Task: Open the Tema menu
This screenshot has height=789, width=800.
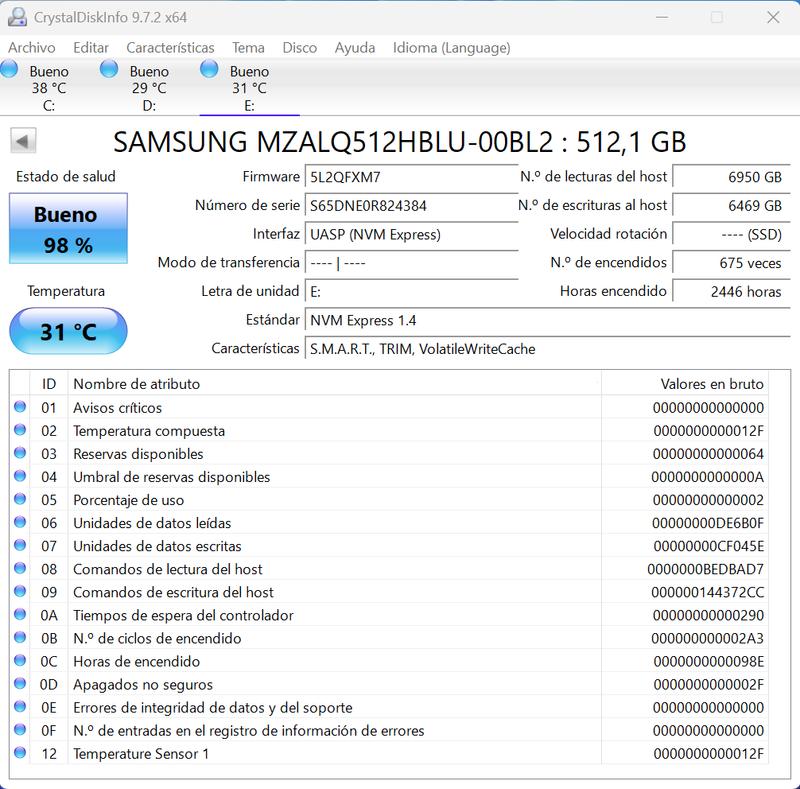Action: [x=248, y=47]
